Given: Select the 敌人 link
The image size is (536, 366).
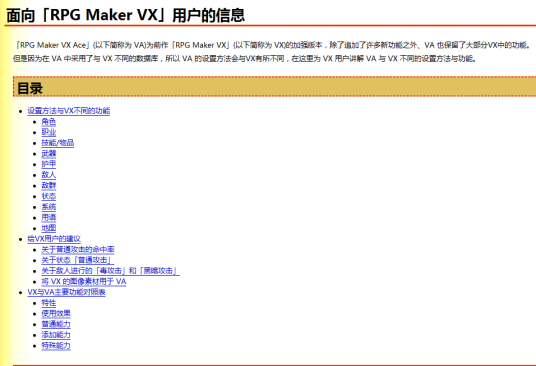Looking at the screenshot, I should pyautogui.click(x=49, y=175).
